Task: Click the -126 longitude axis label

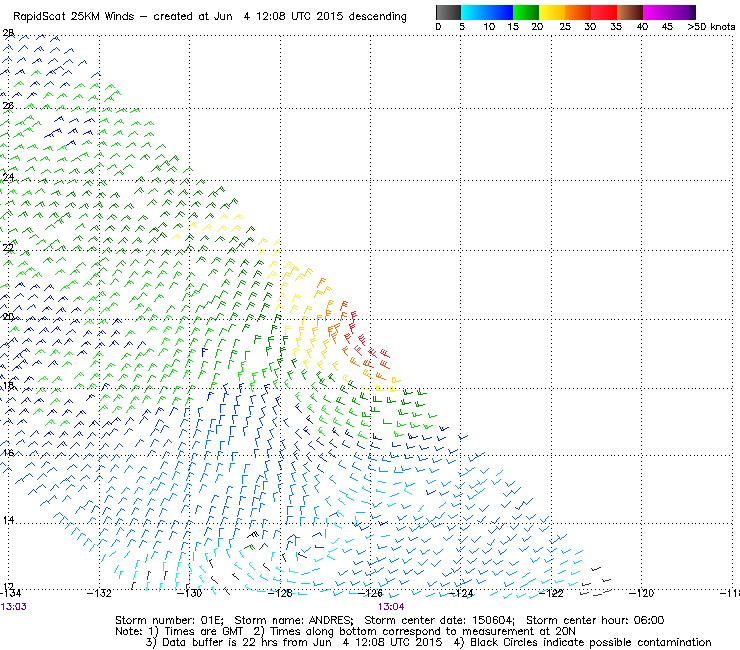Action: point(370,593)
